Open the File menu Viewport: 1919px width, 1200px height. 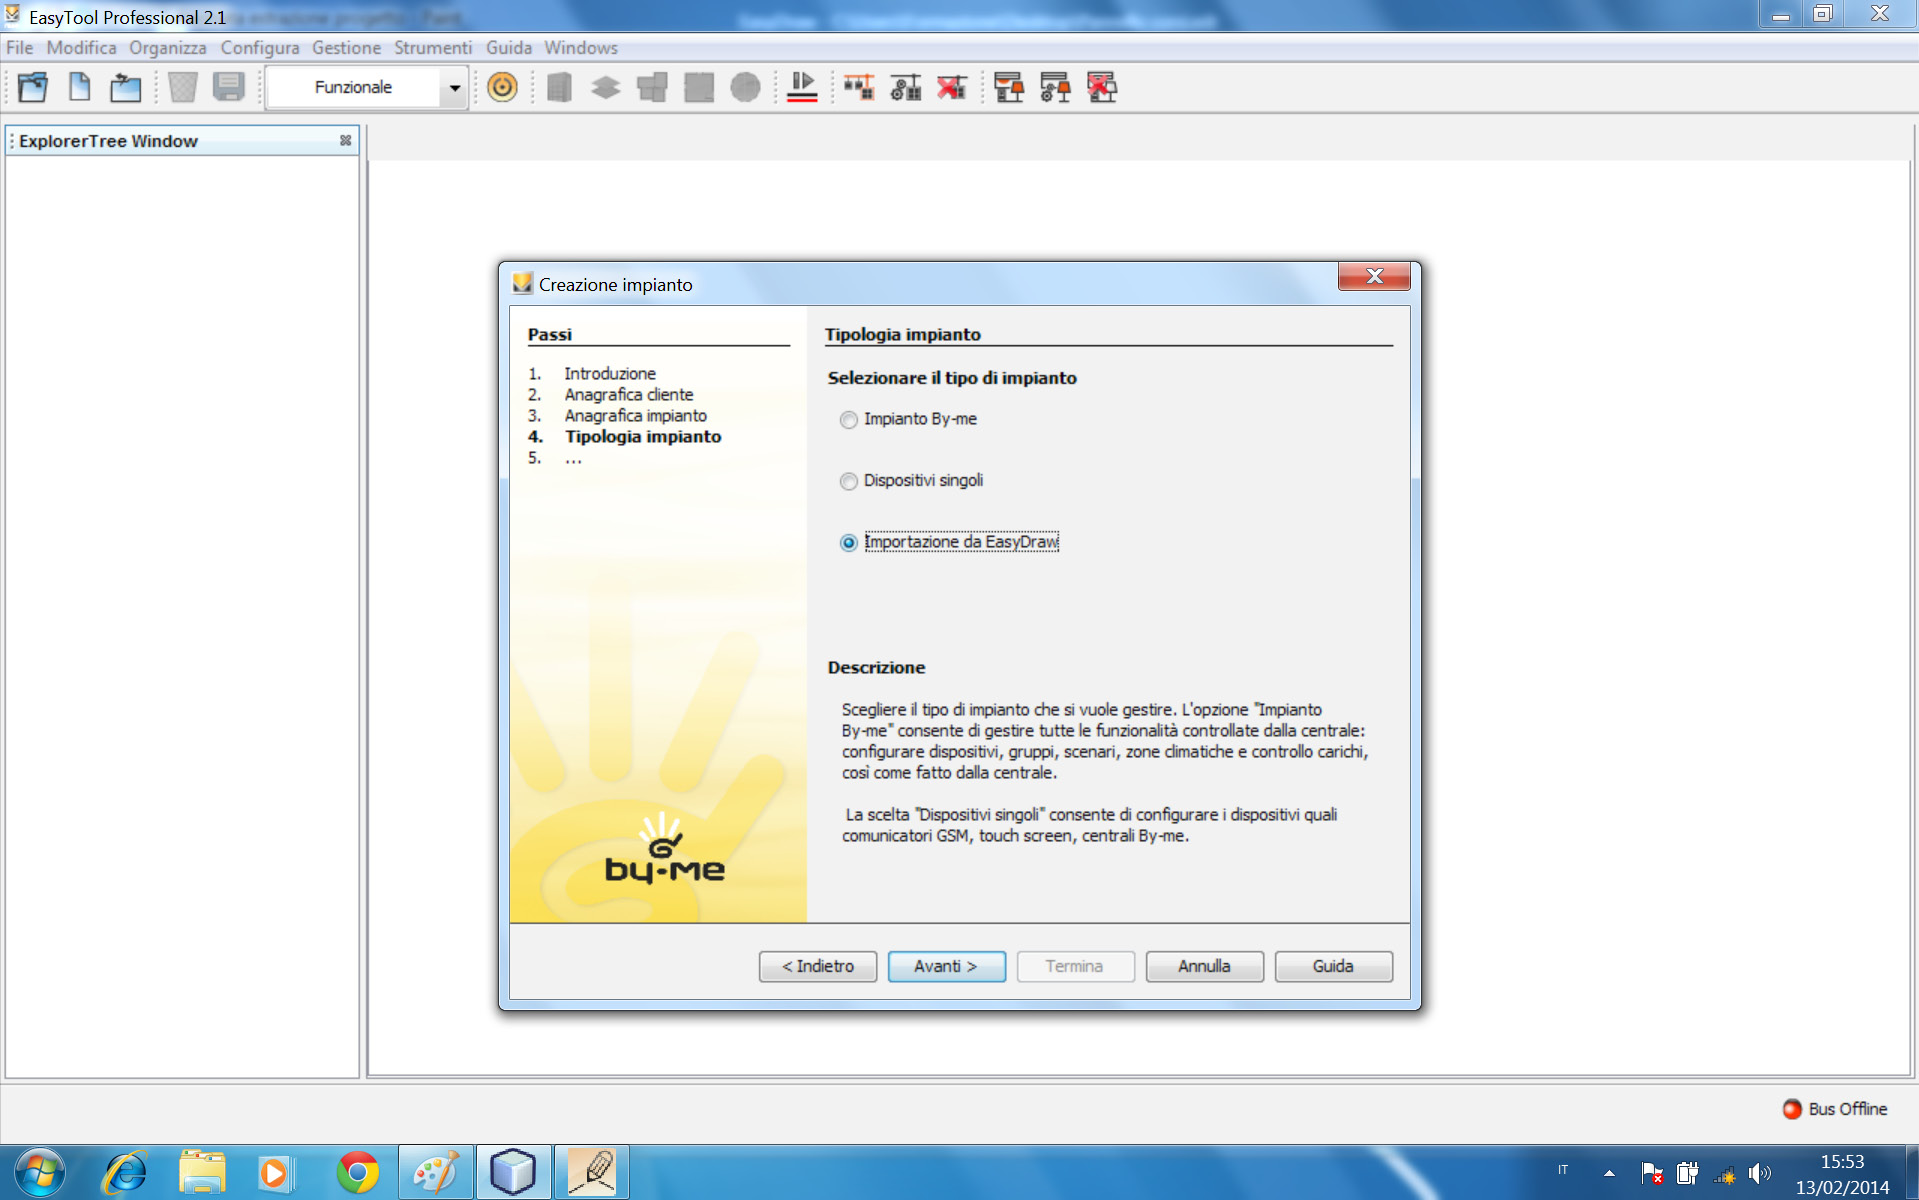pos(19,48)
